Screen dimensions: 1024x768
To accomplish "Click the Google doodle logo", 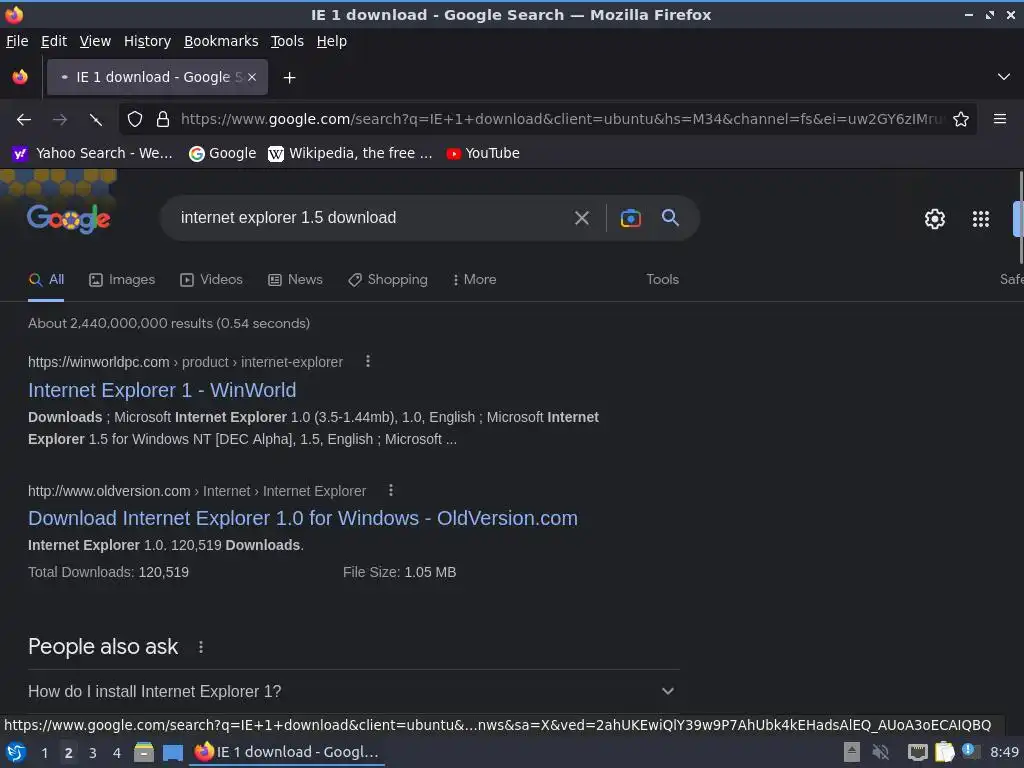I will pos(69,218).
